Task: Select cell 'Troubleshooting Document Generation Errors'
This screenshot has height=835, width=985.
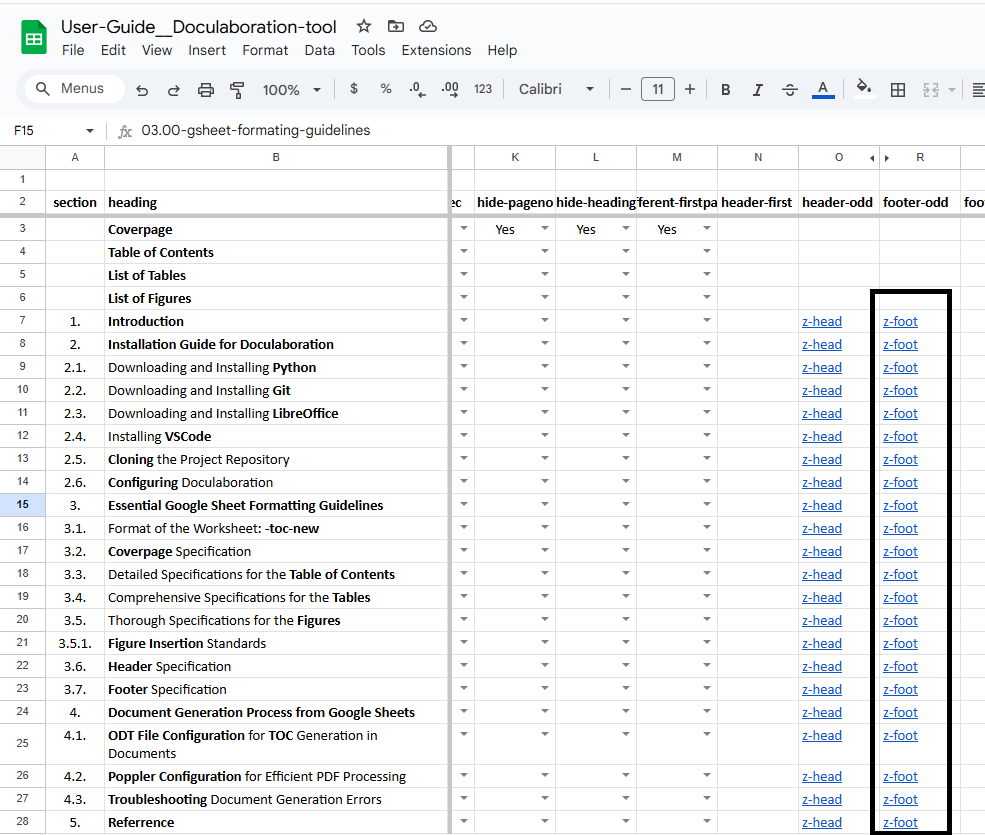Action: [276, 799]
